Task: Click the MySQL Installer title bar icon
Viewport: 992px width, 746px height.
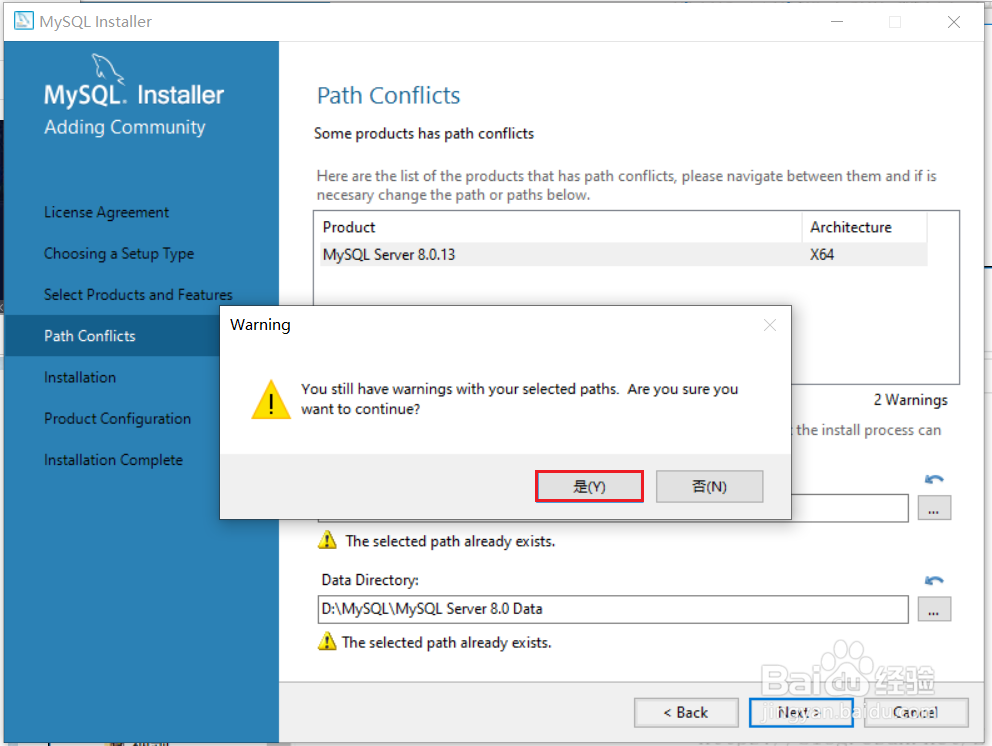Action: coord(23,21)
